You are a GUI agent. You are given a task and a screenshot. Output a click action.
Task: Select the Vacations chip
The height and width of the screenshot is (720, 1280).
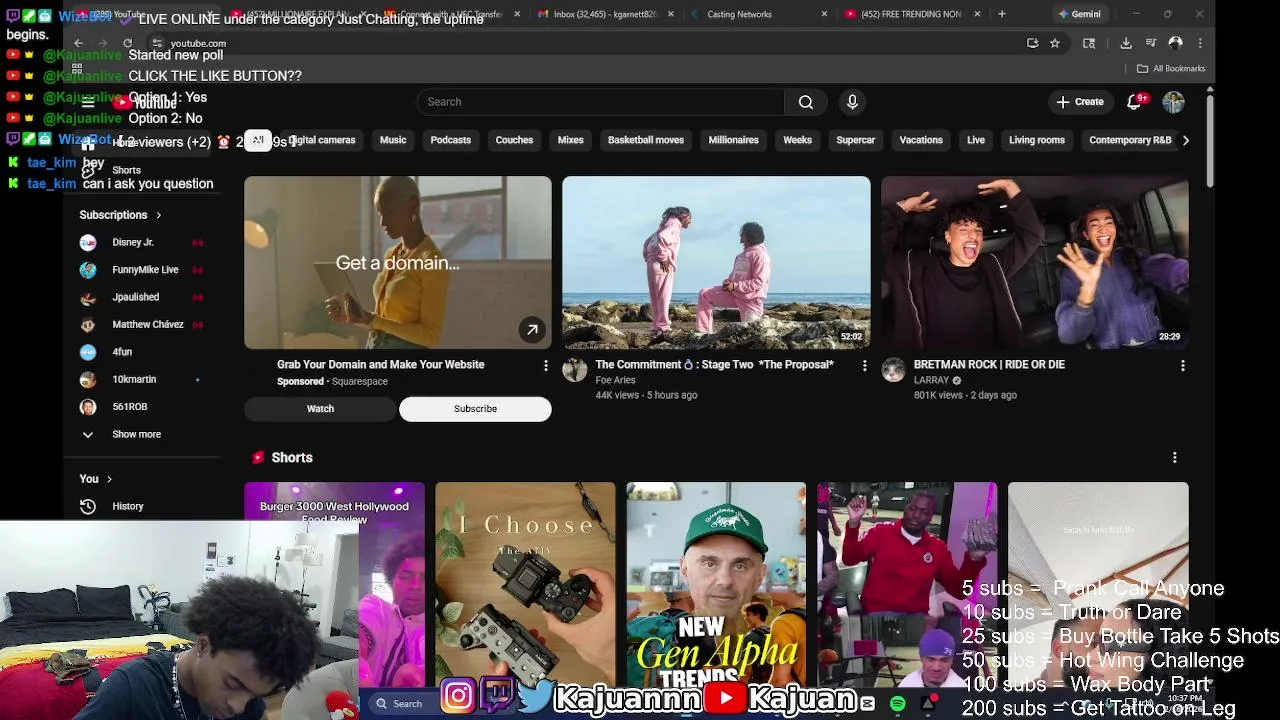(x=921, y=140)
